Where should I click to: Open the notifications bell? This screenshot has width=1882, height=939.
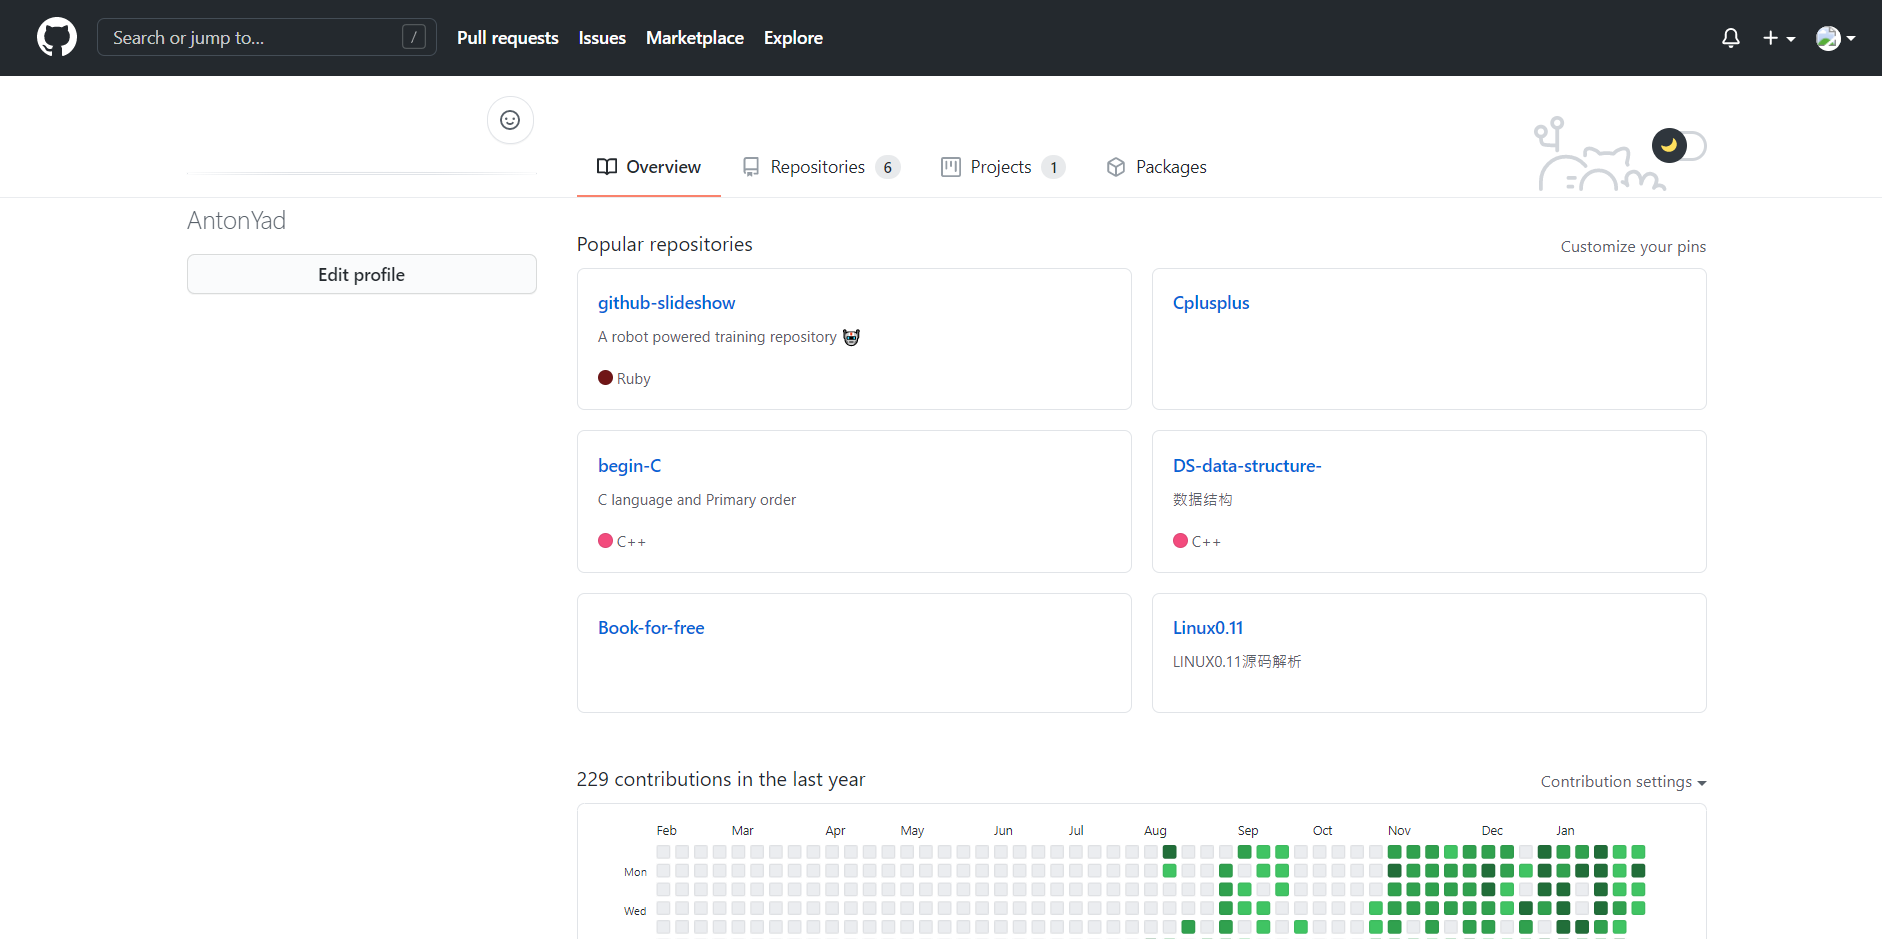(1731, 38)
